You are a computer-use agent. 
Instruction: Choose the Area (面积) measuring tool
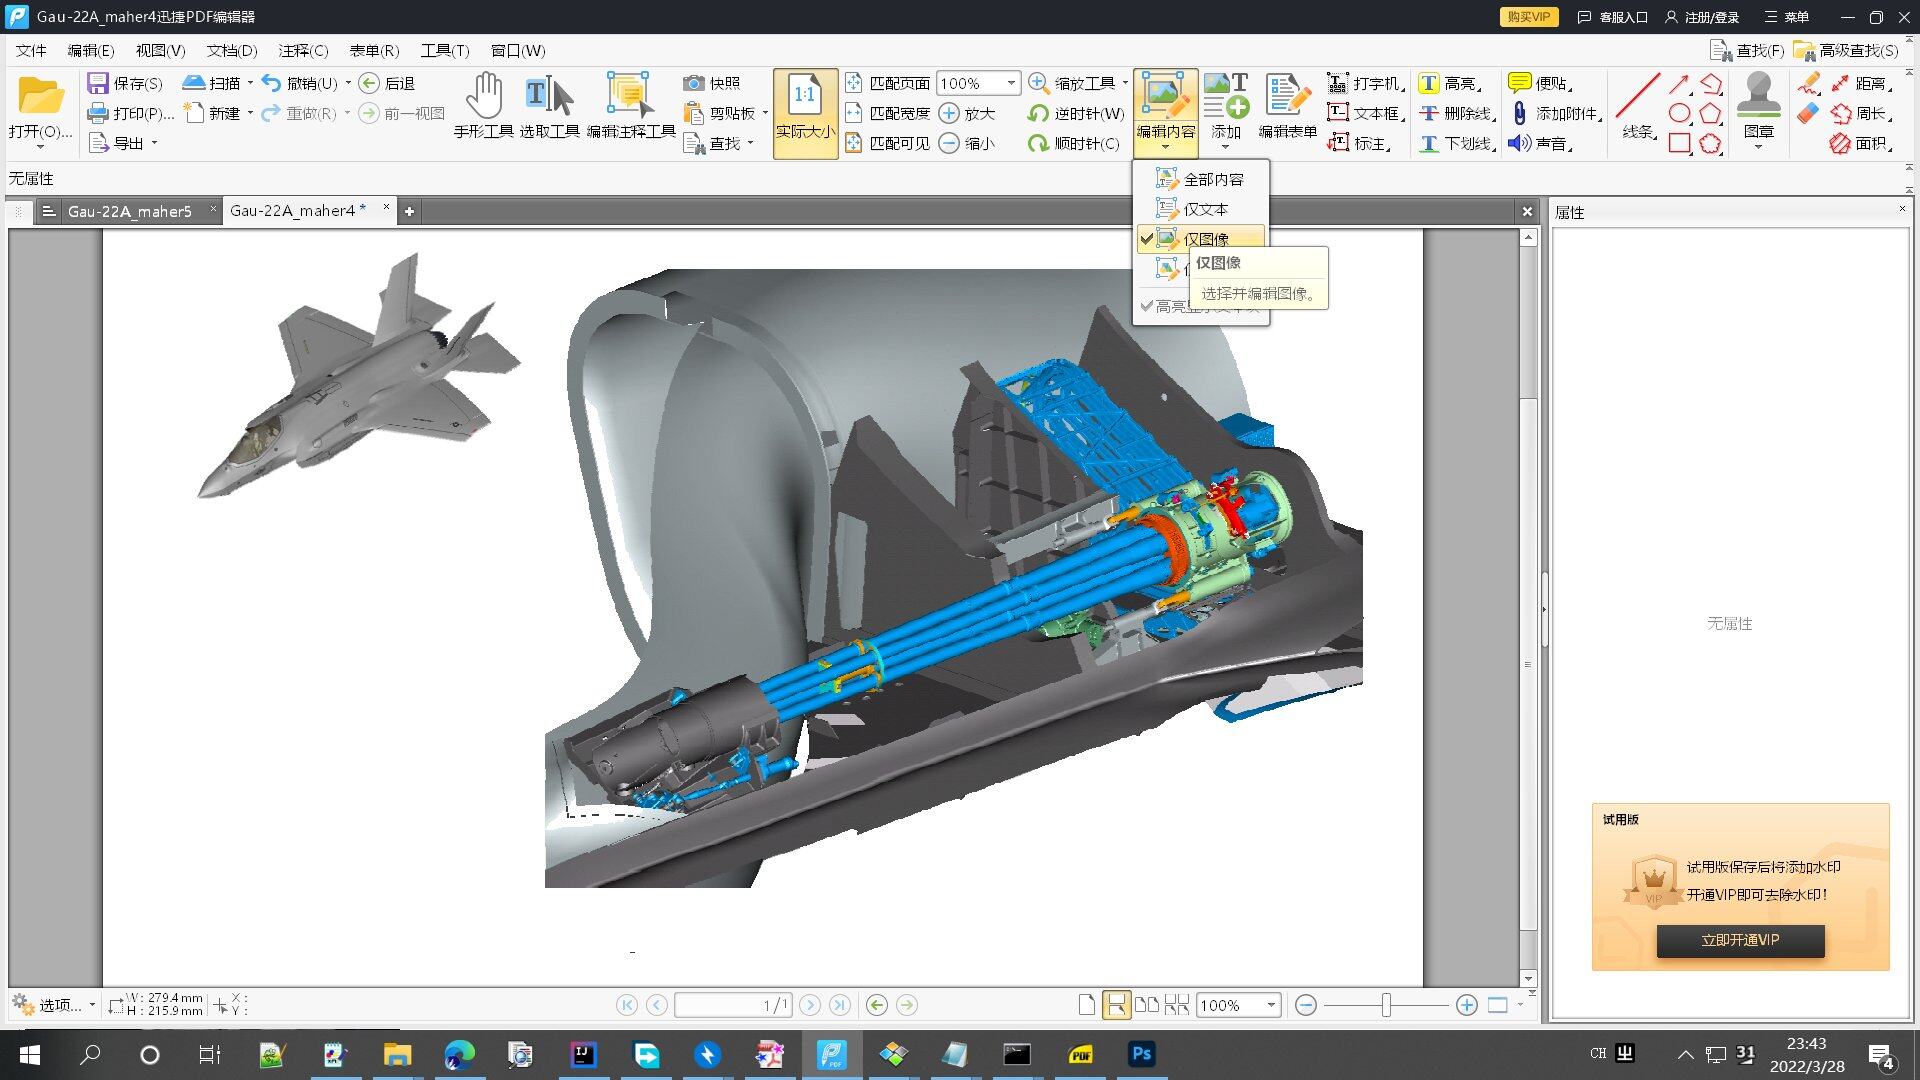(x=1860, y=143)
